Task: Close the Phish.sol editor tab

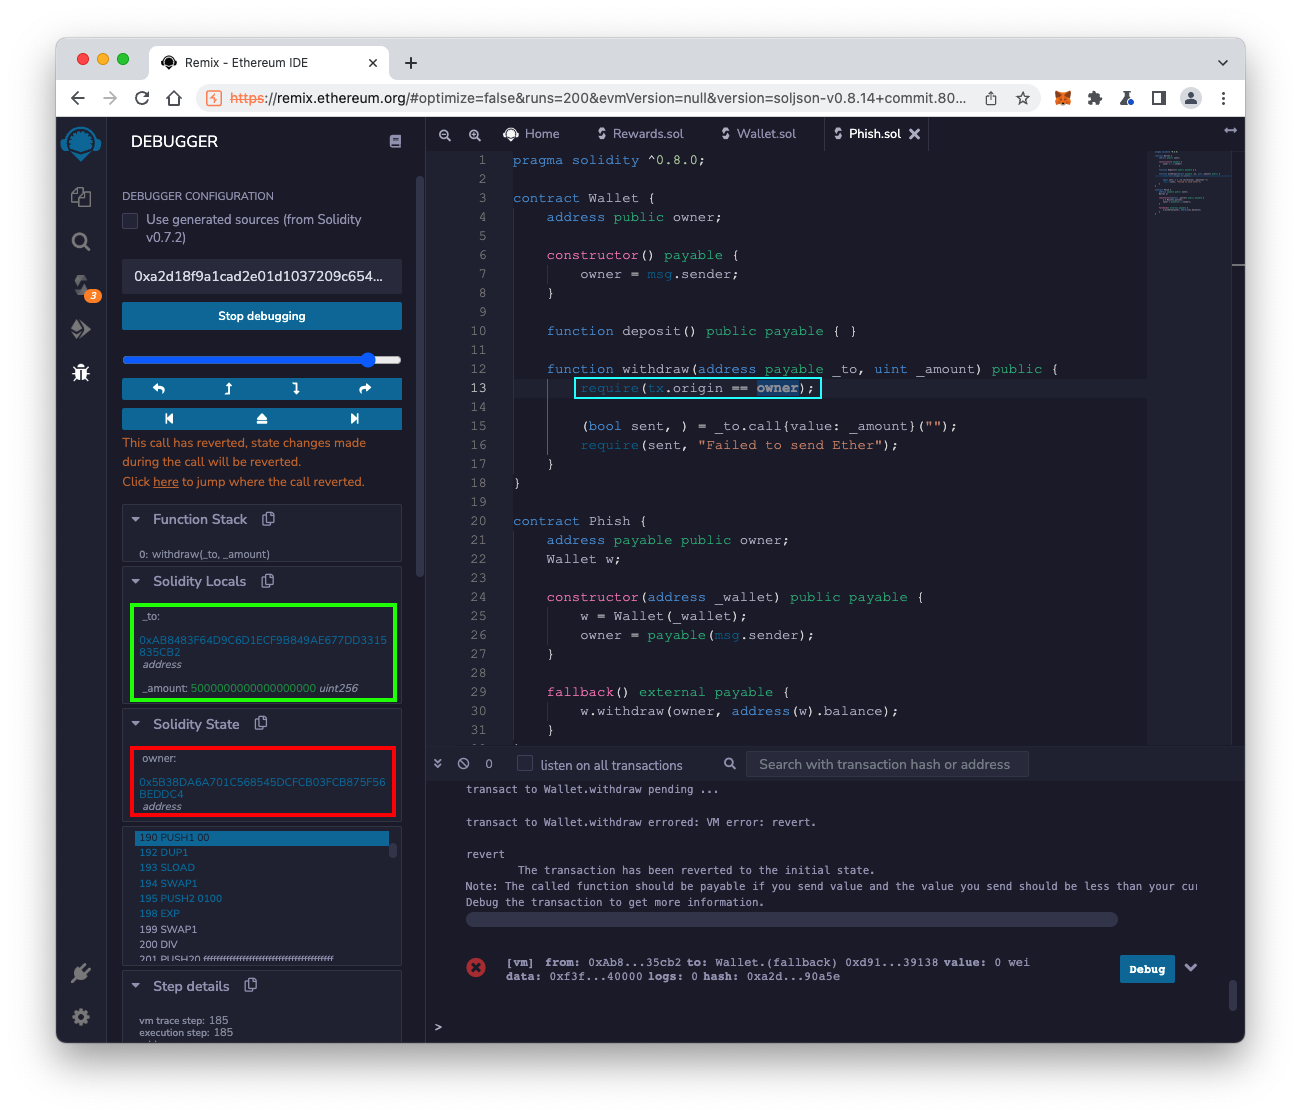Action: 914,134
